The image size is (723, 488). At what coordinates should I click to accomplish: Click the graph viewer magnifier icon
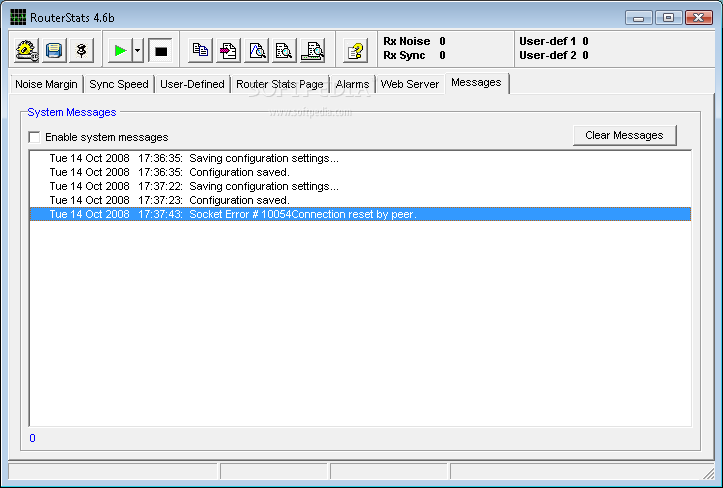(256, 50)
